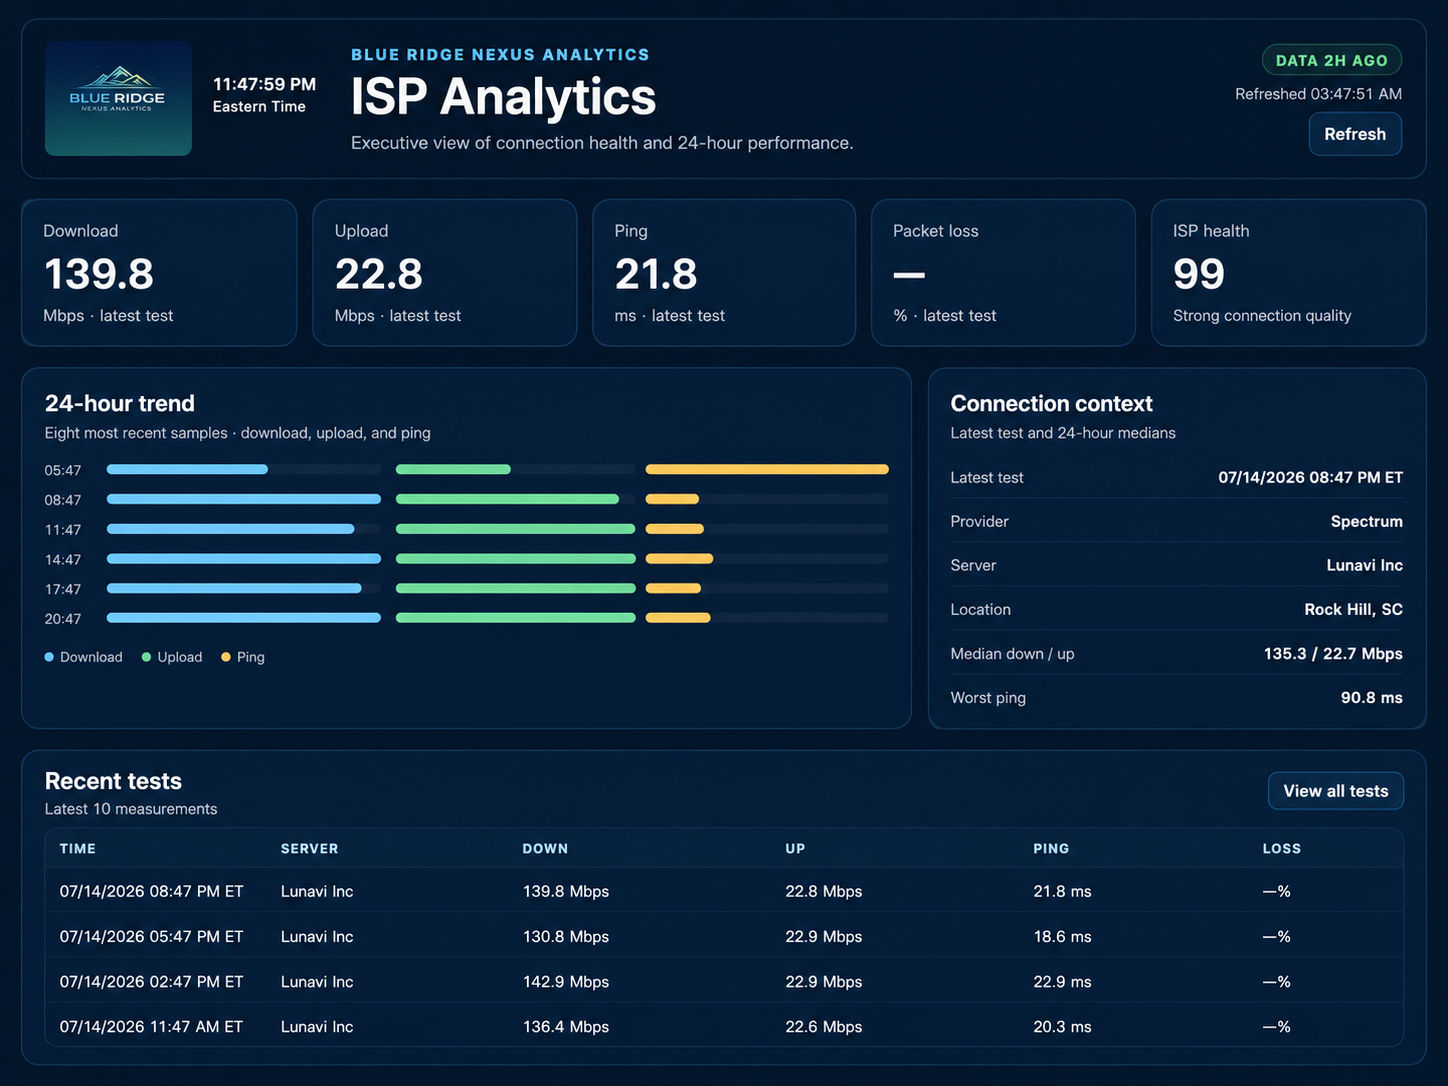Click the 11:47 green upload bar

point(515,529)
